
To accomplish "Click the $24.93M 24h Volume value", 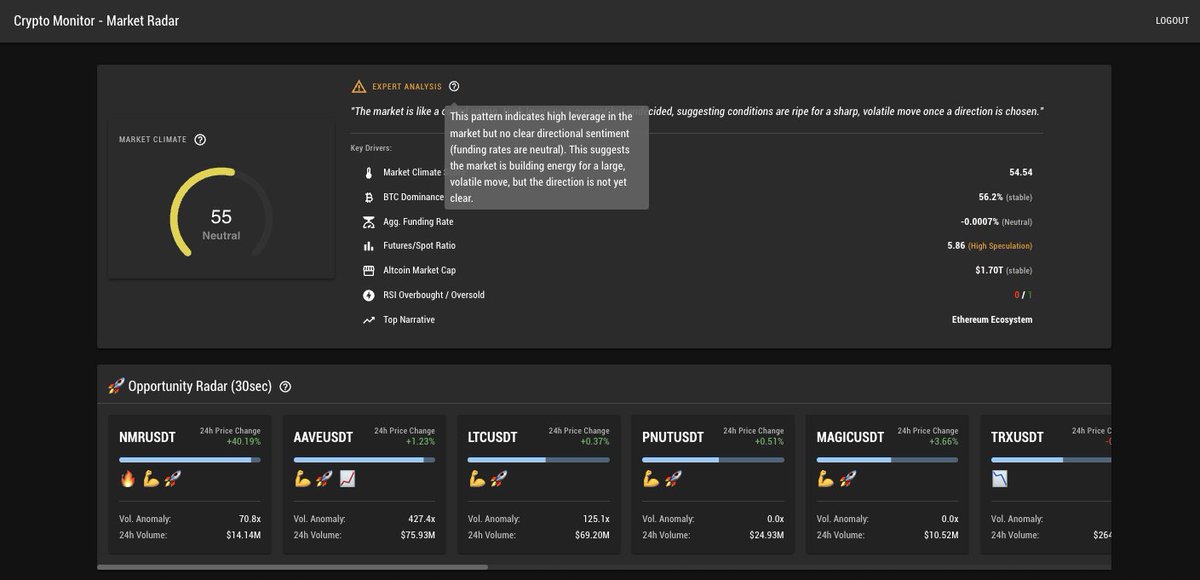I will (766, 535).
